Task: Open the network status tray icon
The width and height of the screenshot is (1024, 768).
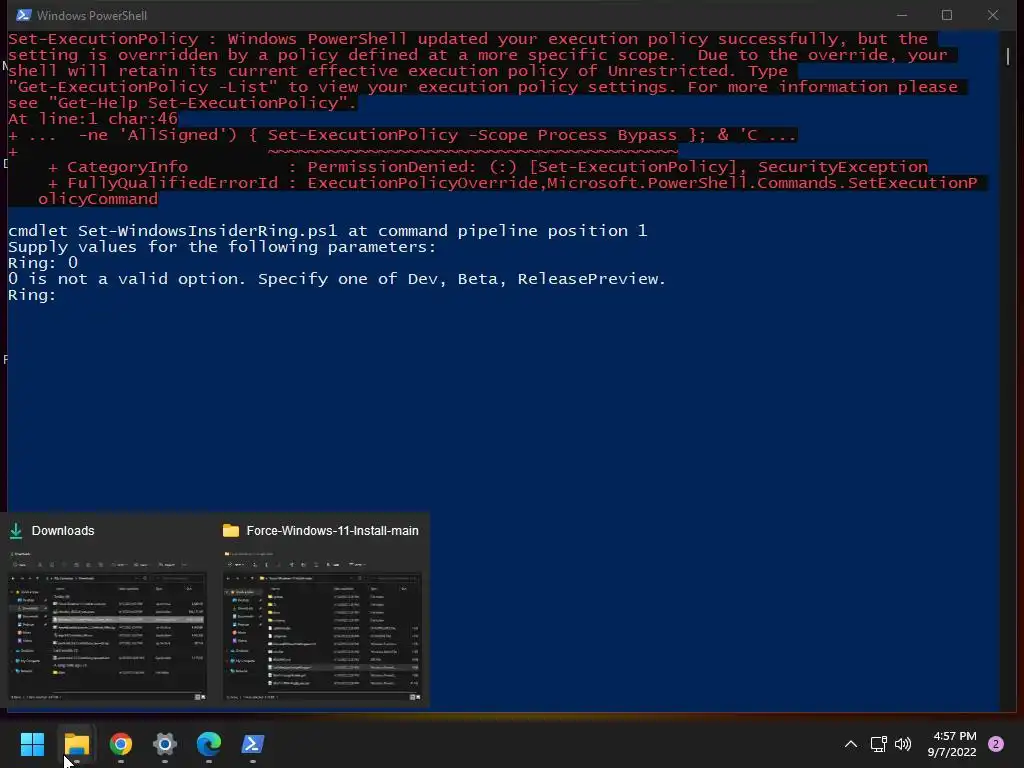Action: (x=878, y=744)
